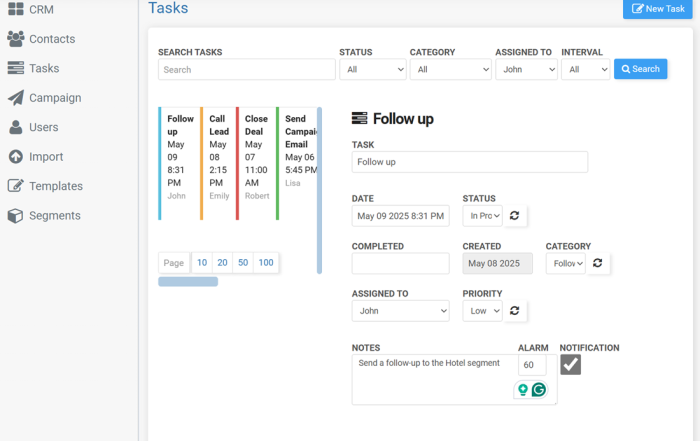Set page size to 50
The height and width of the screenshot is (441, 700).
[x=243, y=262]
